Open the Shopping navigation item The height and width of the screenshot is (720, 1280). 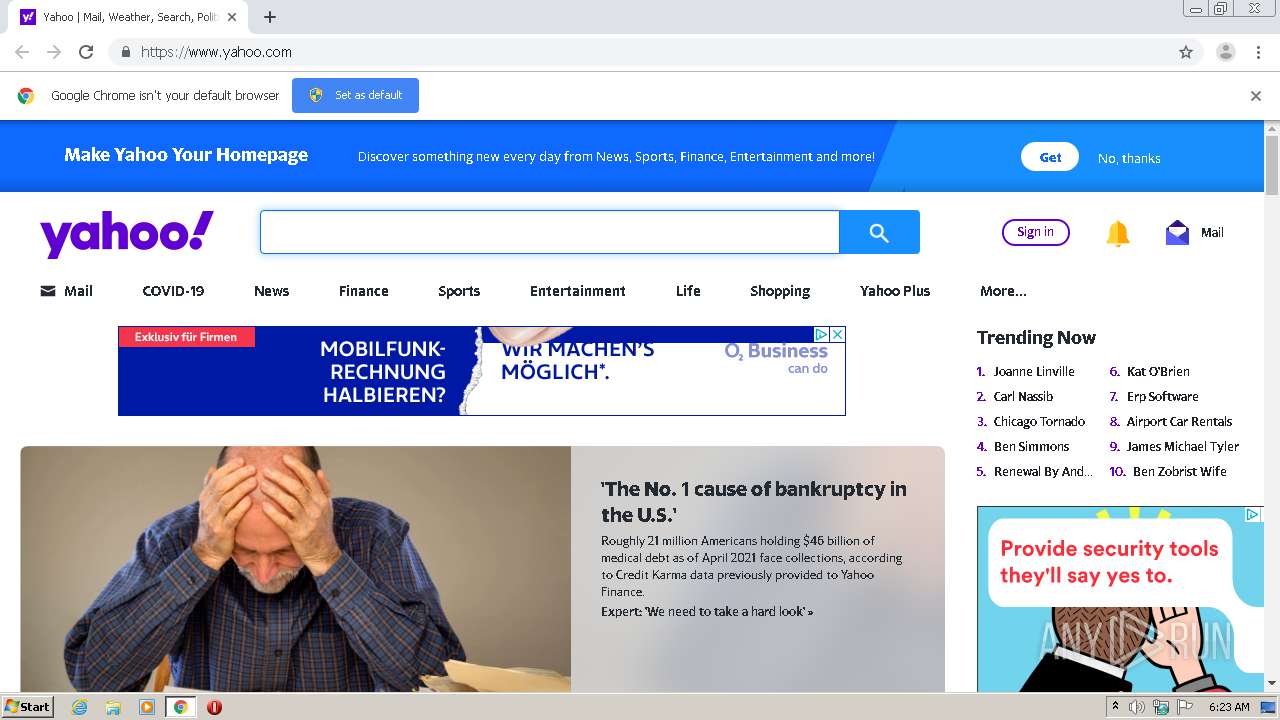(x=780, y=291)
